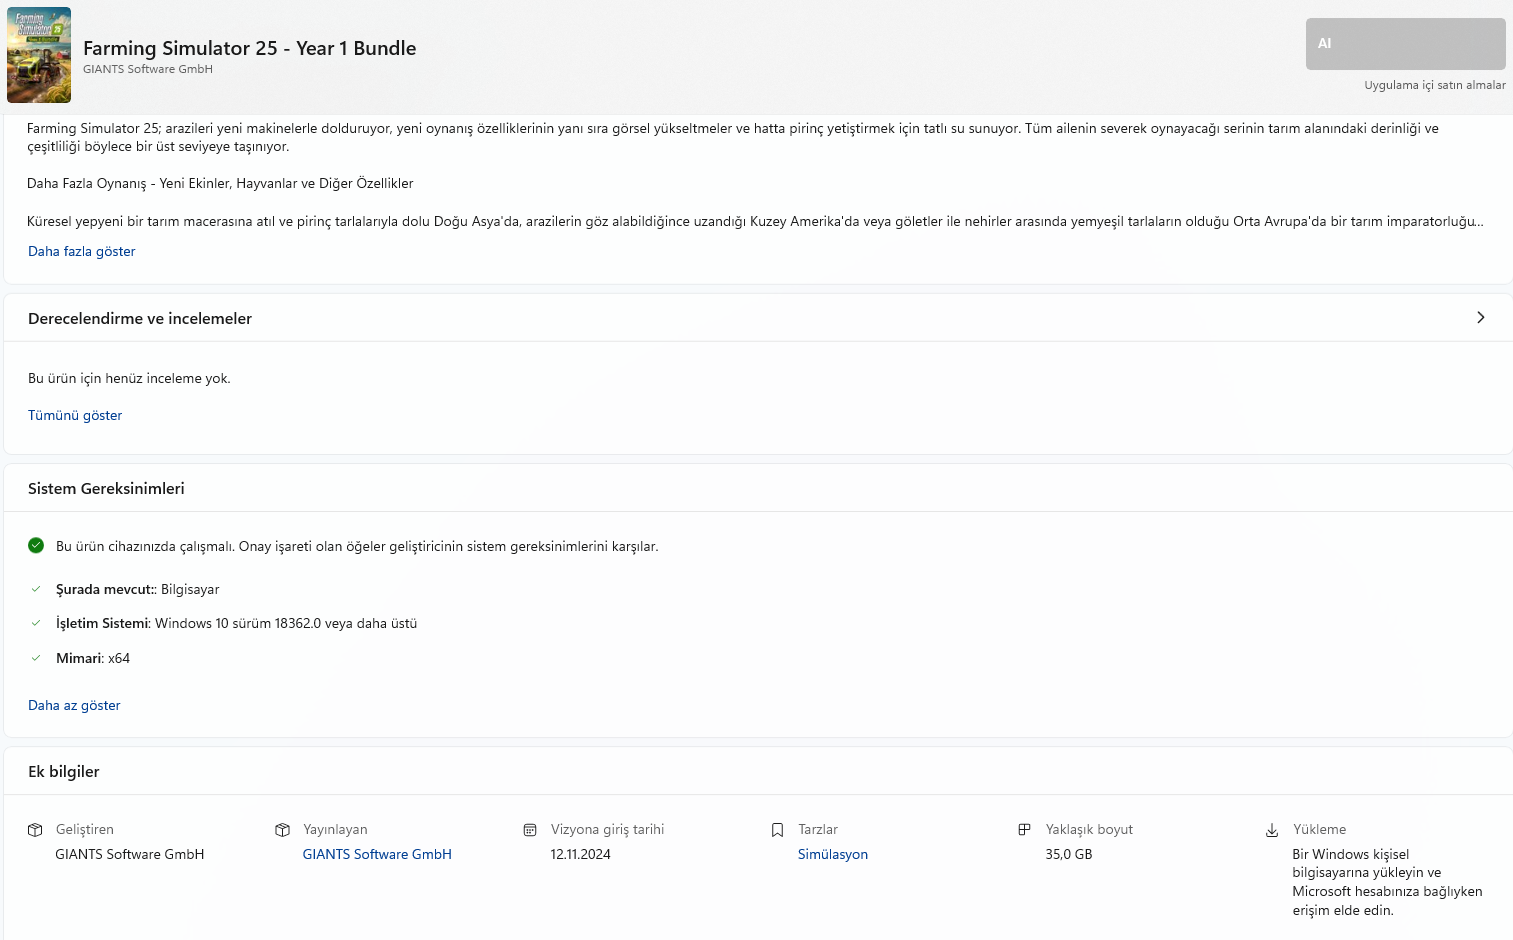
Task: Click the Yükleme download icon
Action: pos(1272,830)
